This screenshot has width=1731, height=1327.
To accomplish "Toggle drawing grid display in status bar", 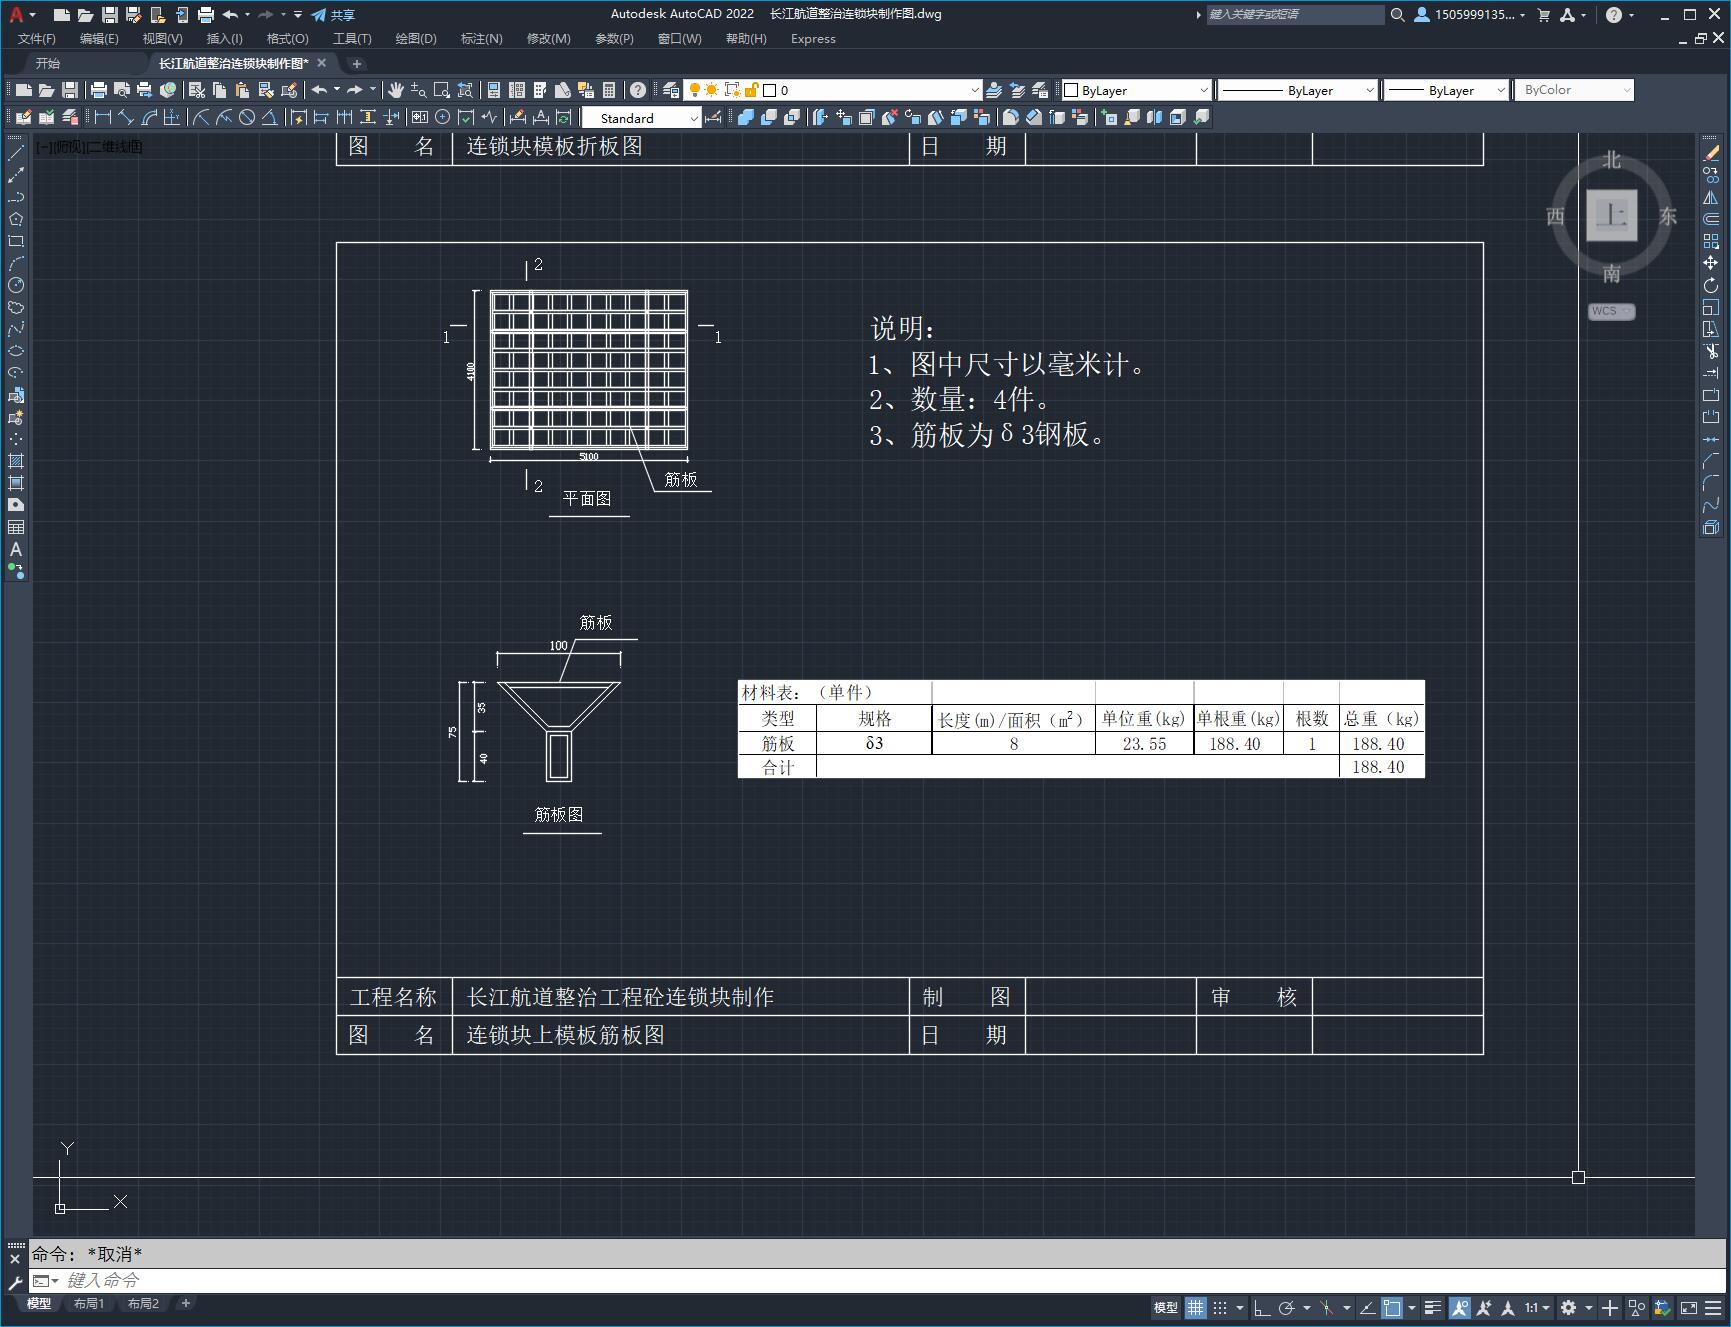I will pyautogui.click(x=1196, y=1307).
